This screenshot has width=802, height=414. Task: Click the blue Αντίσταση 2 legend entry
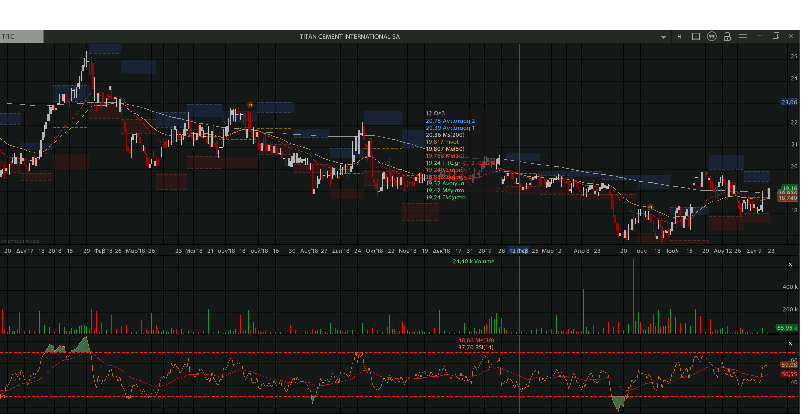tap(451, 121)
